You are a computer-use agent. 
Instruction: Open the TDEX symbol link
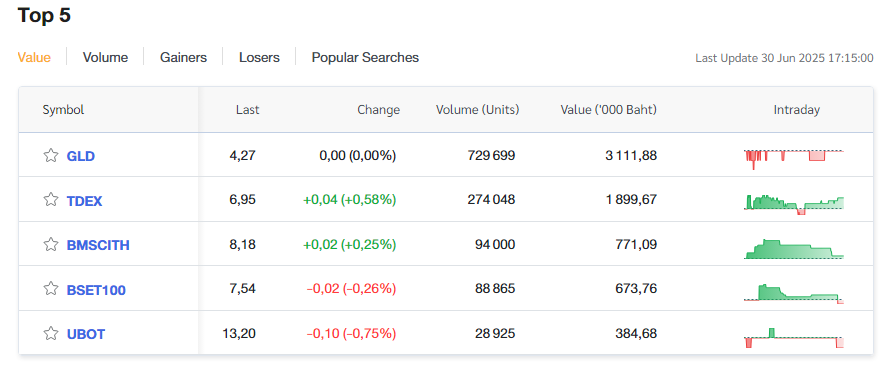click(x=84, y=201)
